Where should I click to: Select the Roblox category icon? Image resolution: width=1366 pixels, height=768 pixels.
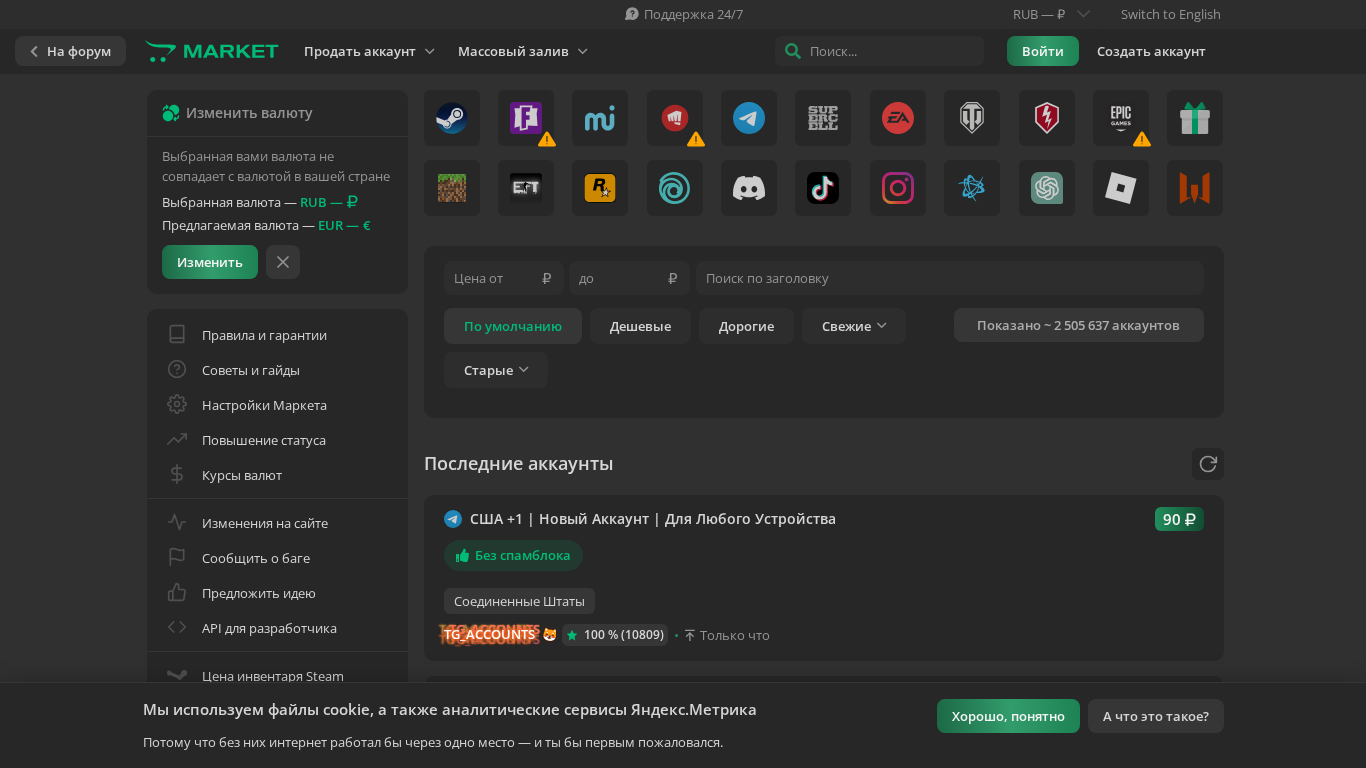[1120, 188]
